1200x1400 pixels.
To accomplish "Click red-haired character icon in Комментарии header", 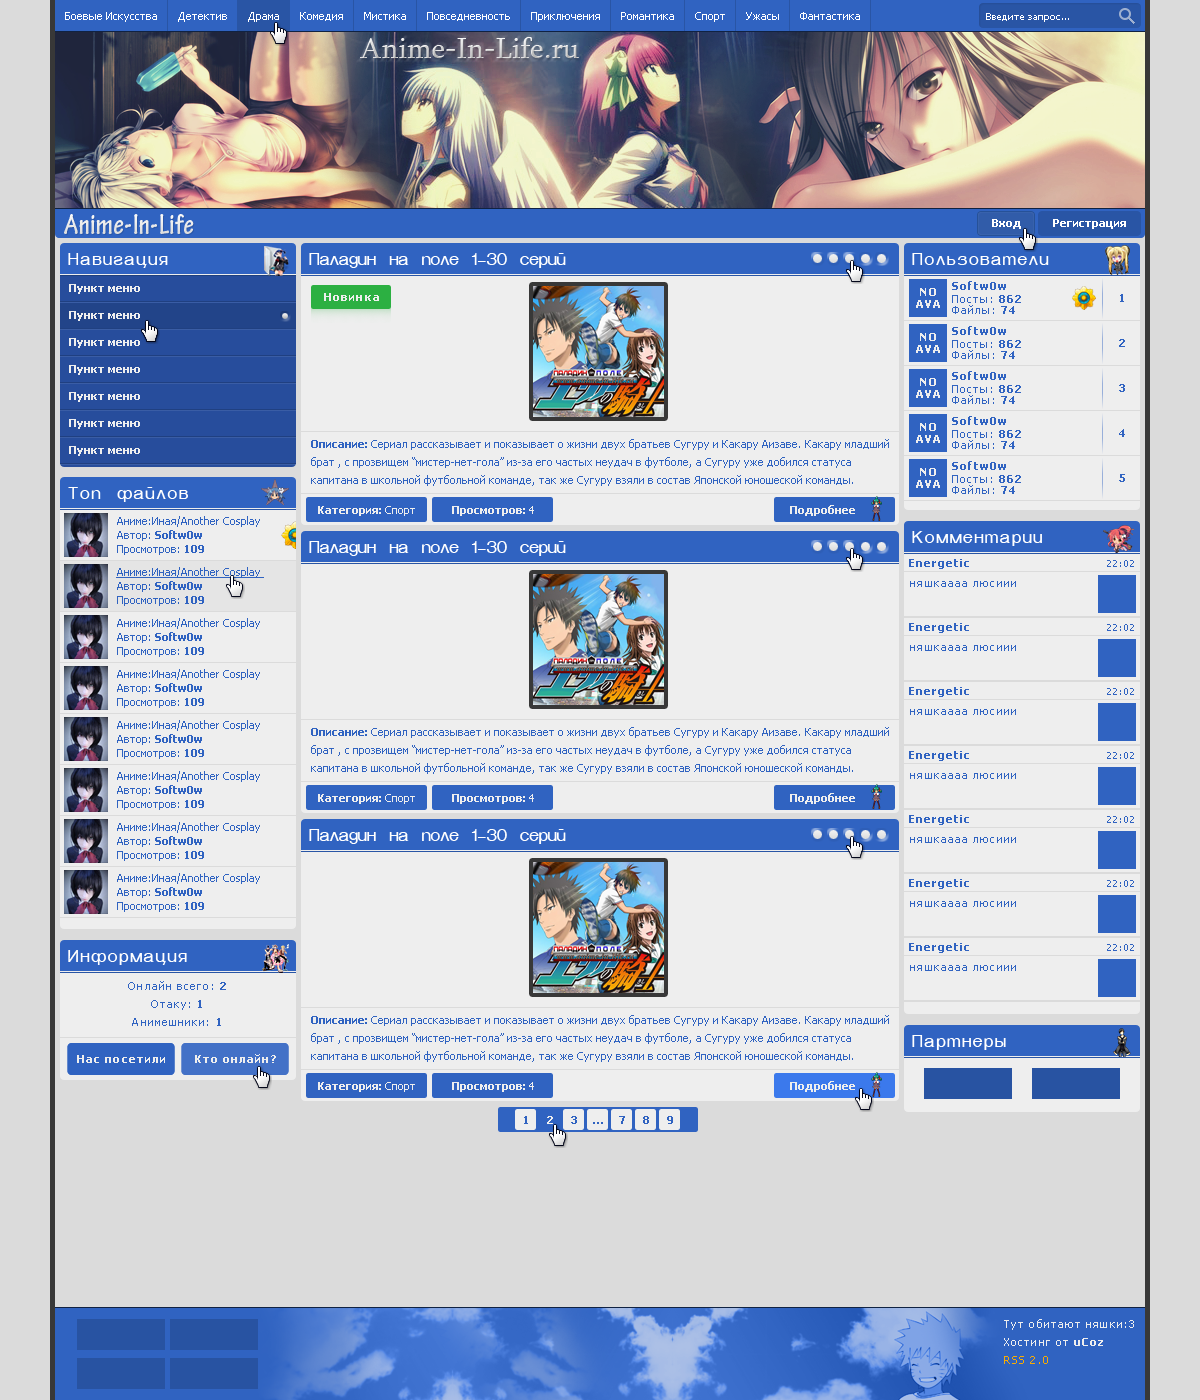I will click(x=1118, y=537).
